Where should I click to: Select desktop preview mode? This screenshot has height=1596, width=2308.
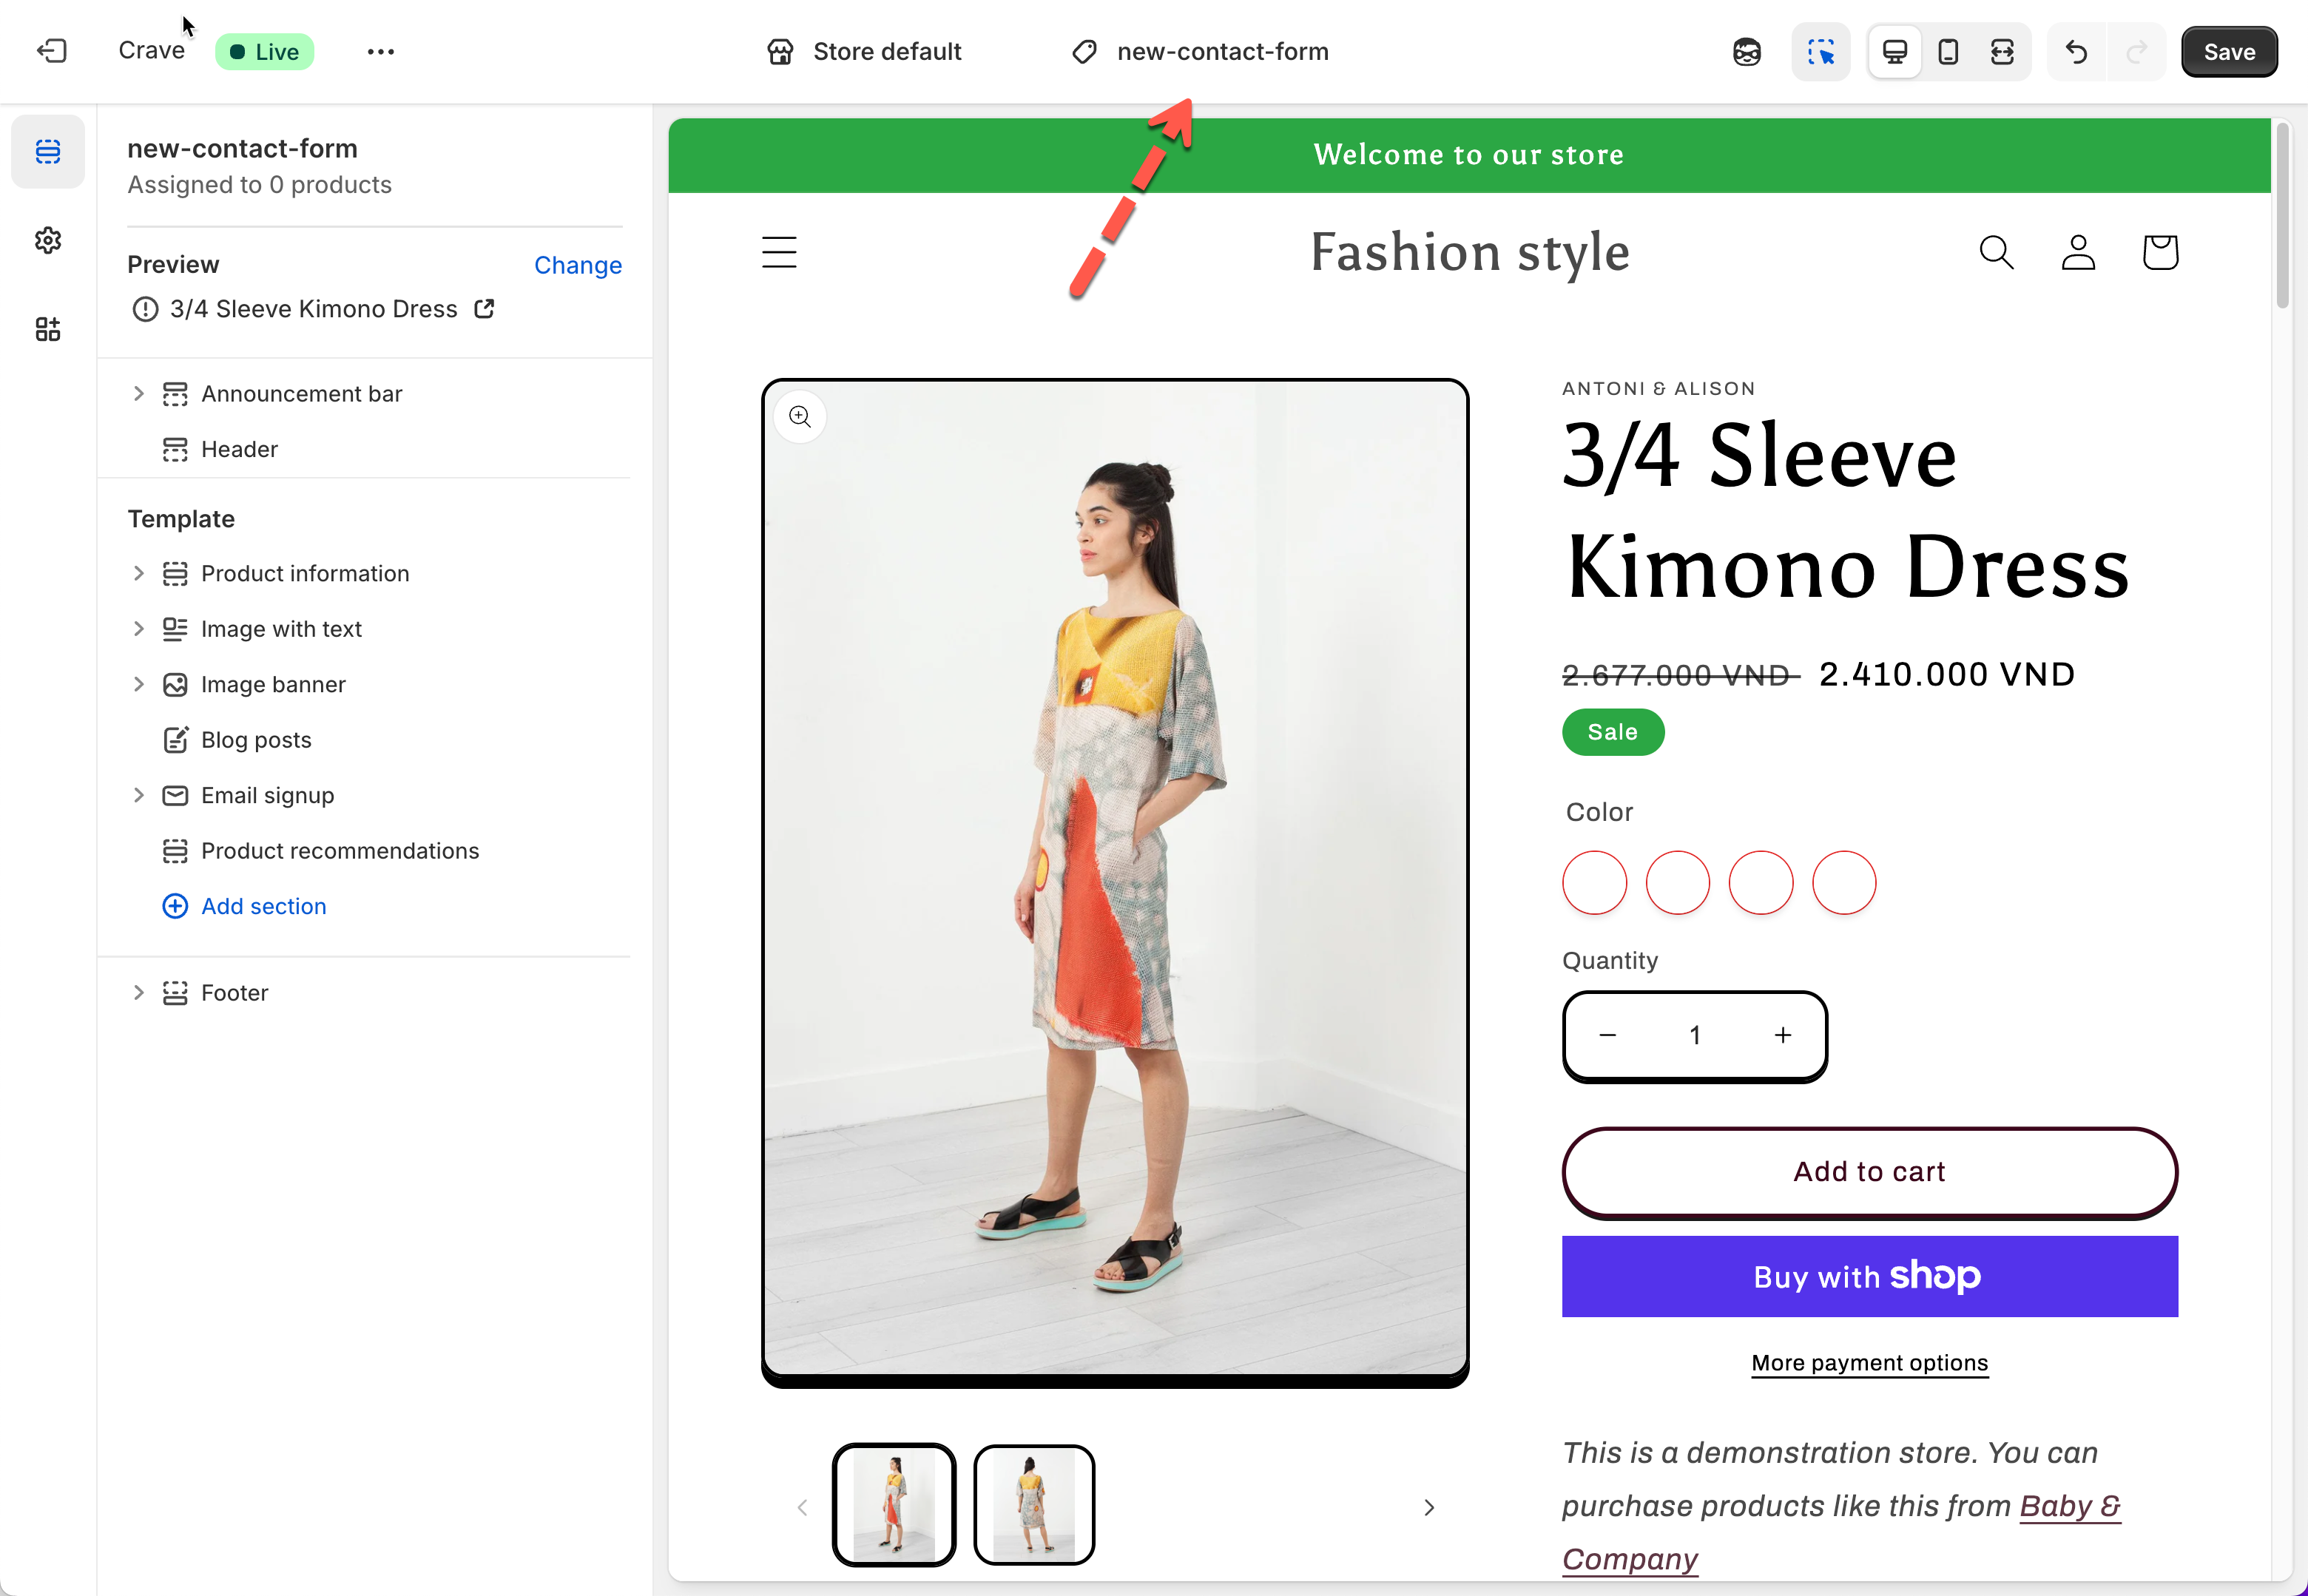point(1894,51)
